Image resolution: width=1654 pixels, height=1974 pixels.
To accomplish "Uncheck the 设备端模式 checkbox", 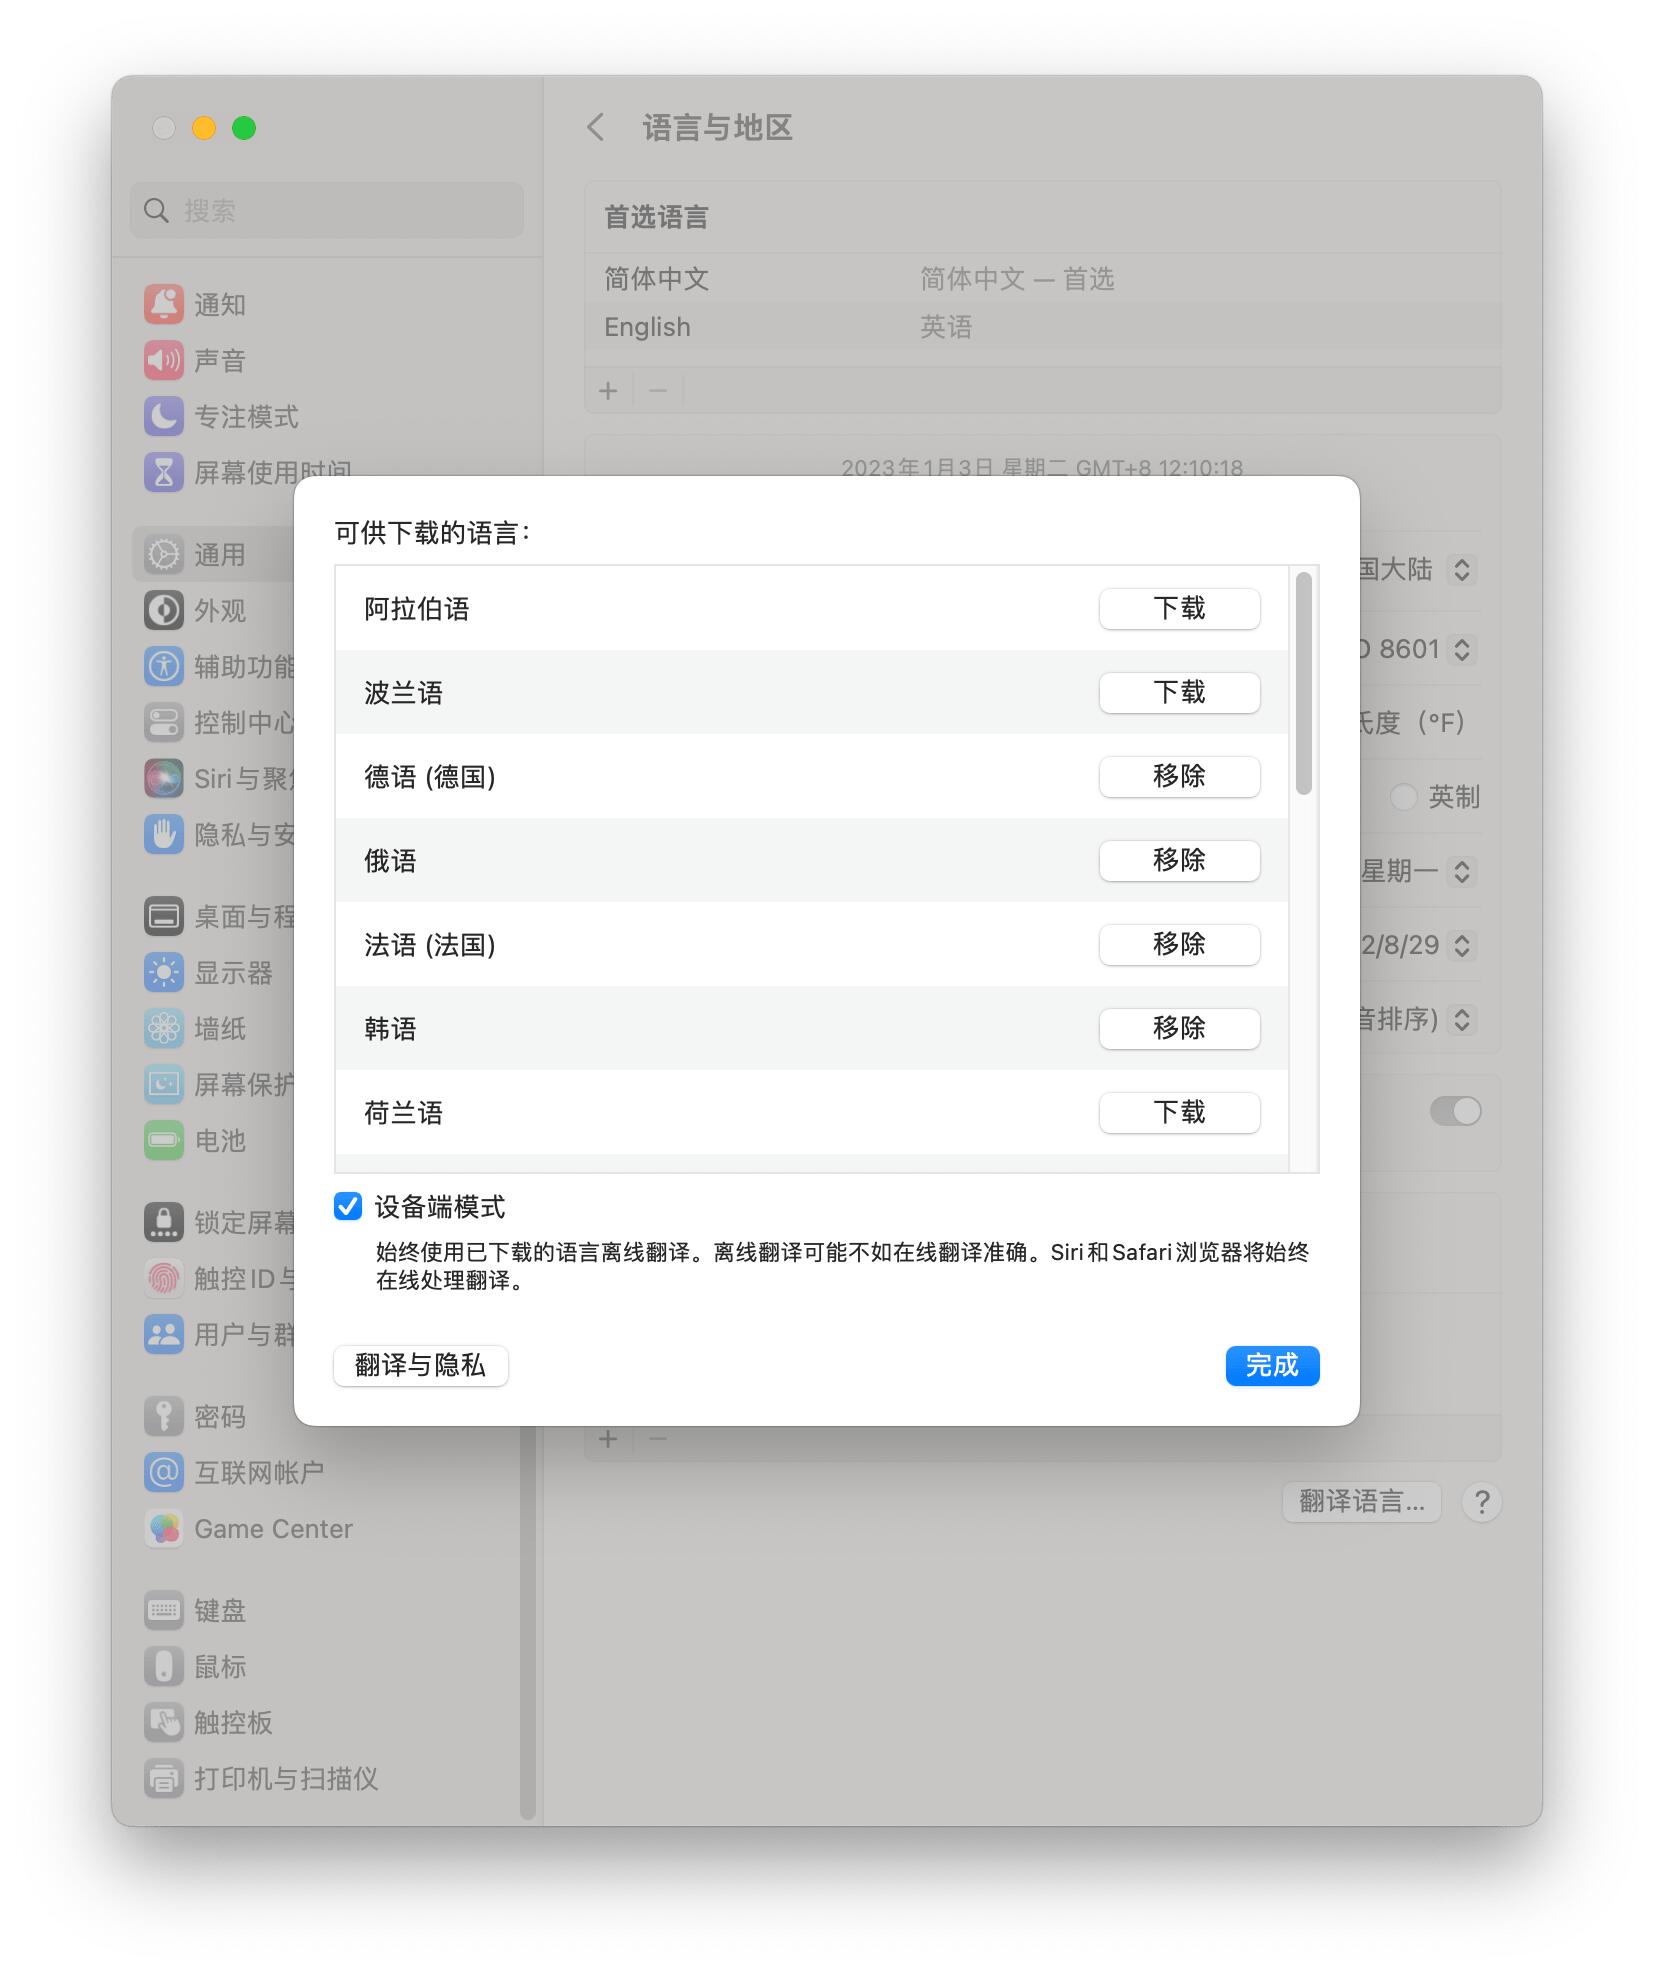I will (348, 1207).
